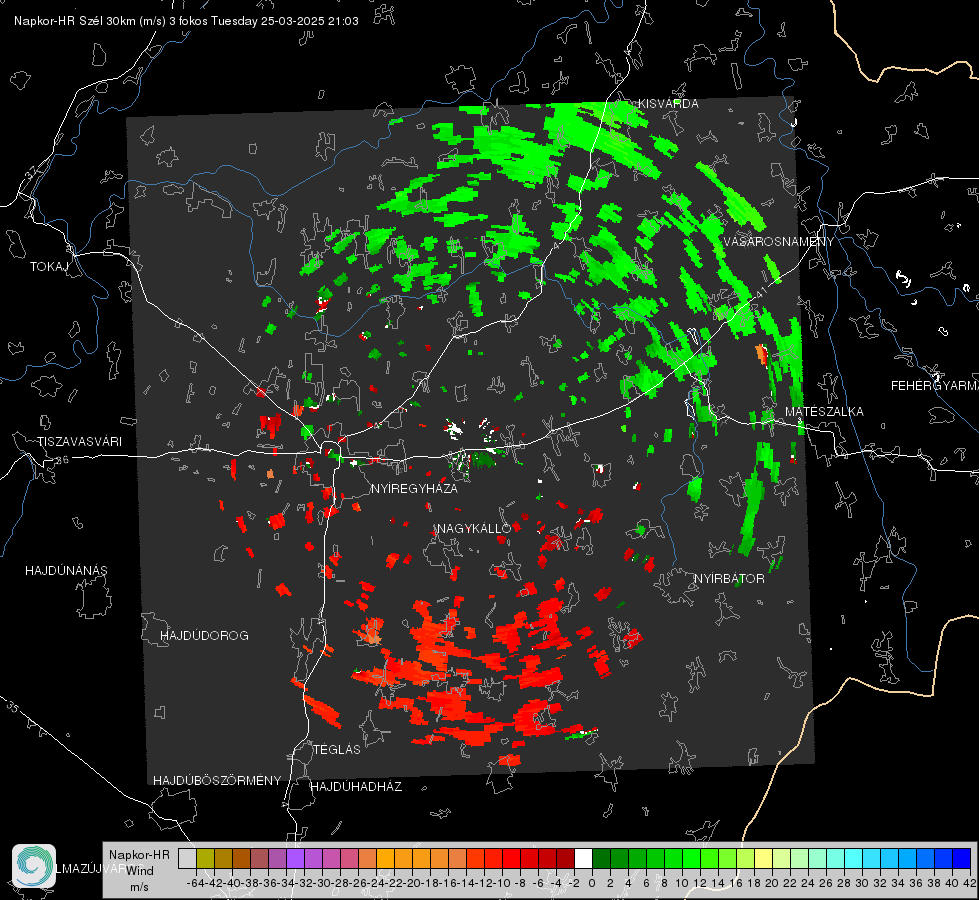This screenshot has width=979, height=900.
Task: Click the '0' legend scale value
Action: click(592, 883)
